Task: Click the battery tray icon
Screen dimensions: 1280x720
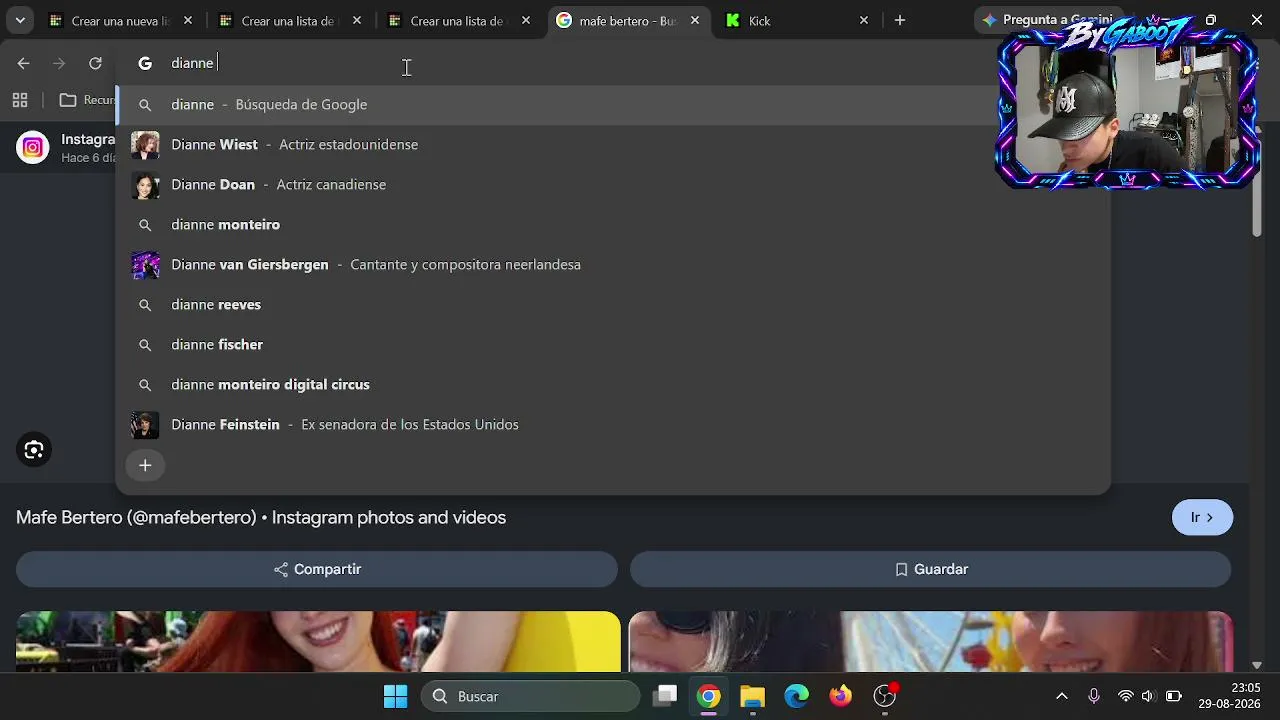Action: coord(1174,696)
